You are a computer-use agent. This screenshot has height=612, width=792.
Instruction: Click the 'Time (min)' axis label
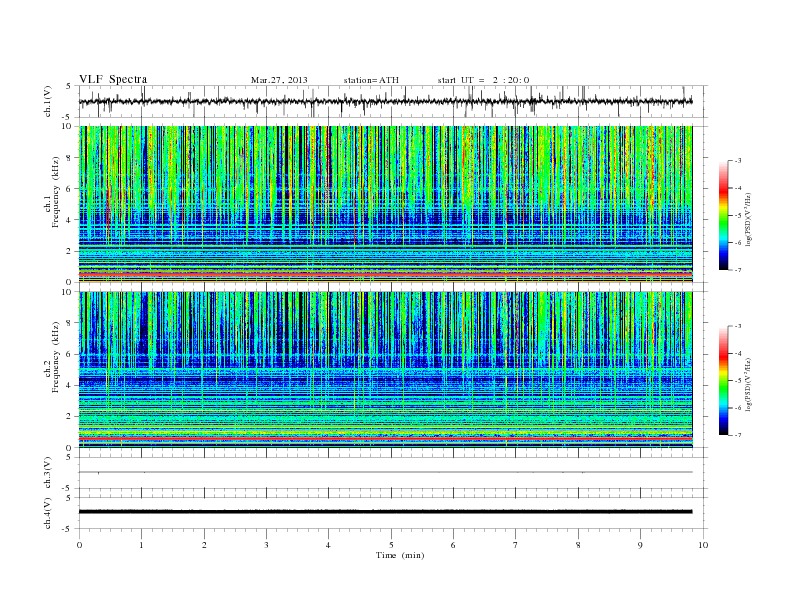point(400,555)
